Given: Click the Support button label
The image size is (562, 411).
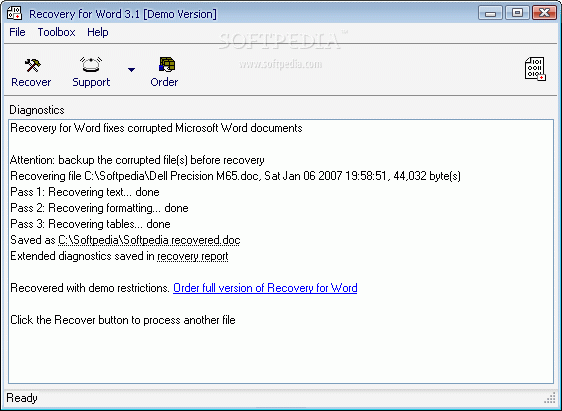Looking at the screenshot, I should tap(91, 82).
